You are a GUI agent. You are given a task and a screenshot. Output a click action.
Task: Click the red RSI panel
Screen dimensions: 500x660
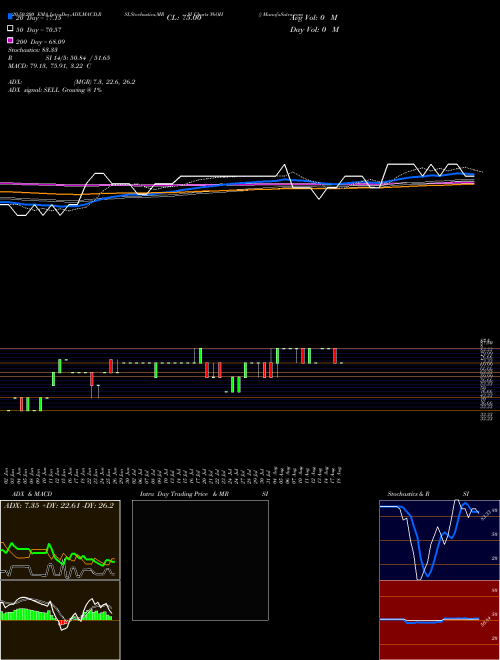coord(439,620)
